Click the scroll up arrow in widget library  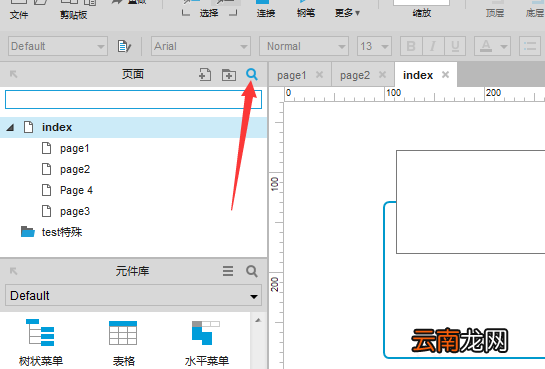pyautogui.click(x=258, y=320)
